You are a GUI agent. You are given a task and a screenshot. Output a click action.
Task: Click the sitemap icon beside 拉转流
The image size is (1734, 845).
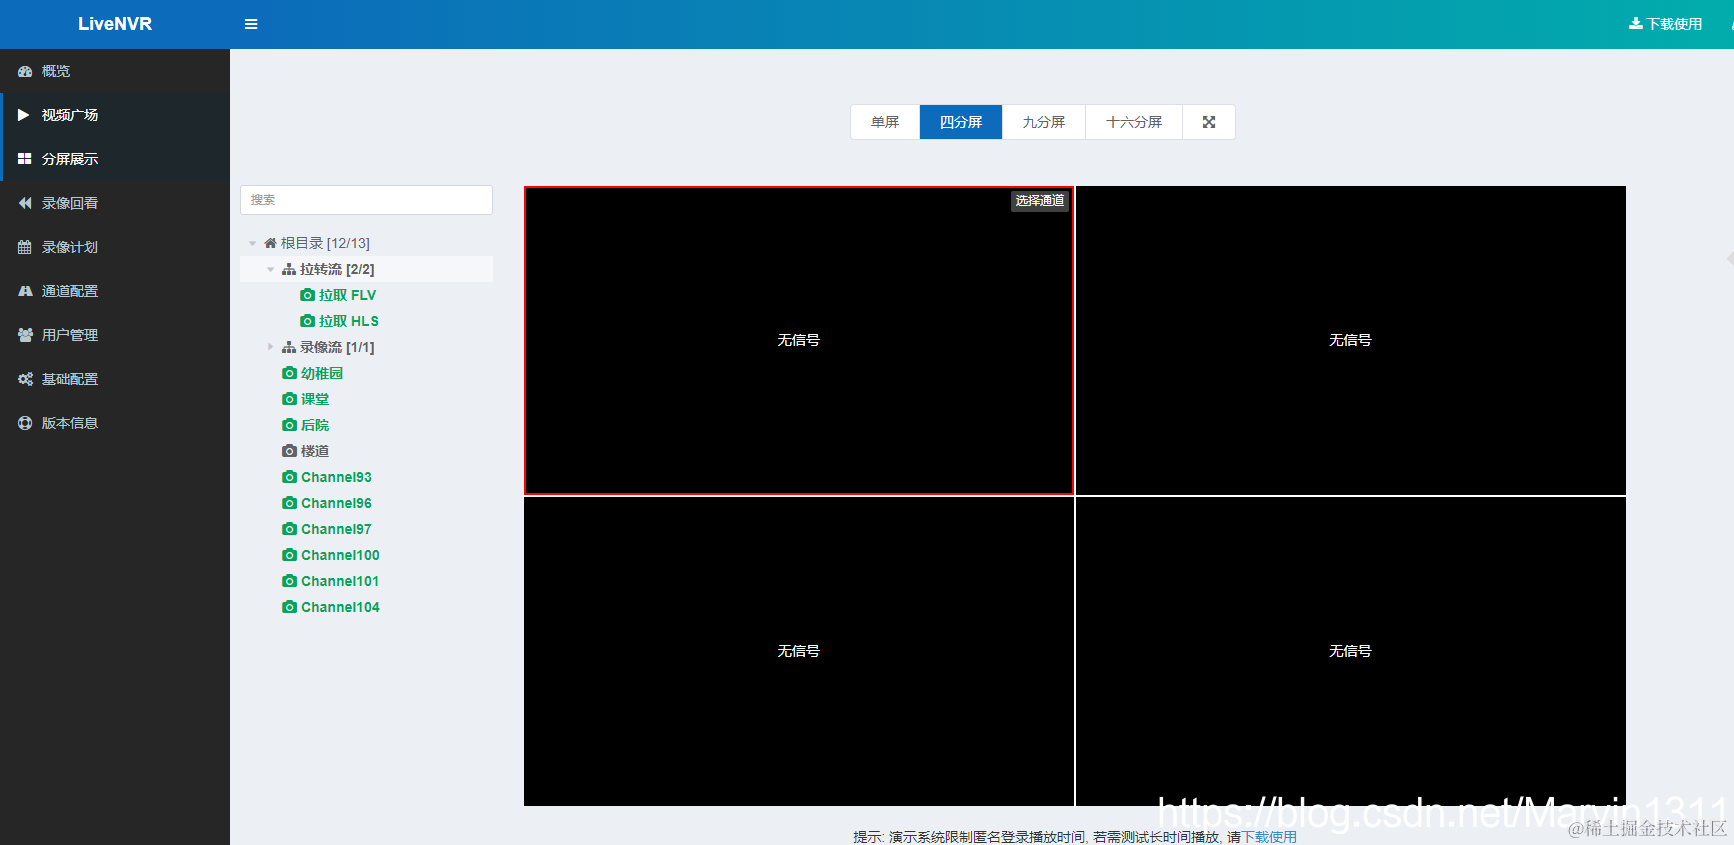[289, 269]
